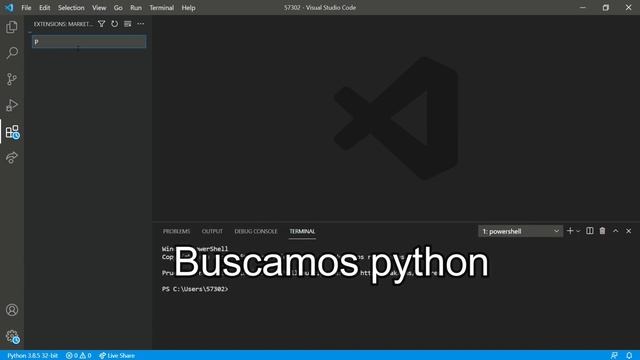Open the Edit menu
640x360 pixels.
point(44,7)
